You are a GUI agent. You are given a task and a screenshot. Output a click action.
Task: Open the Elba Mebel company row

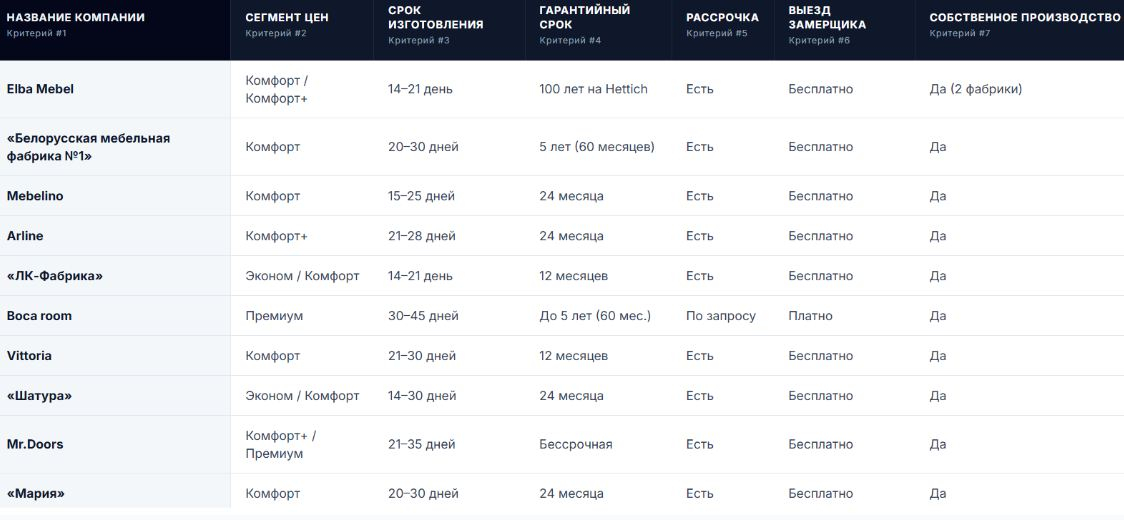tap(562, 89)
